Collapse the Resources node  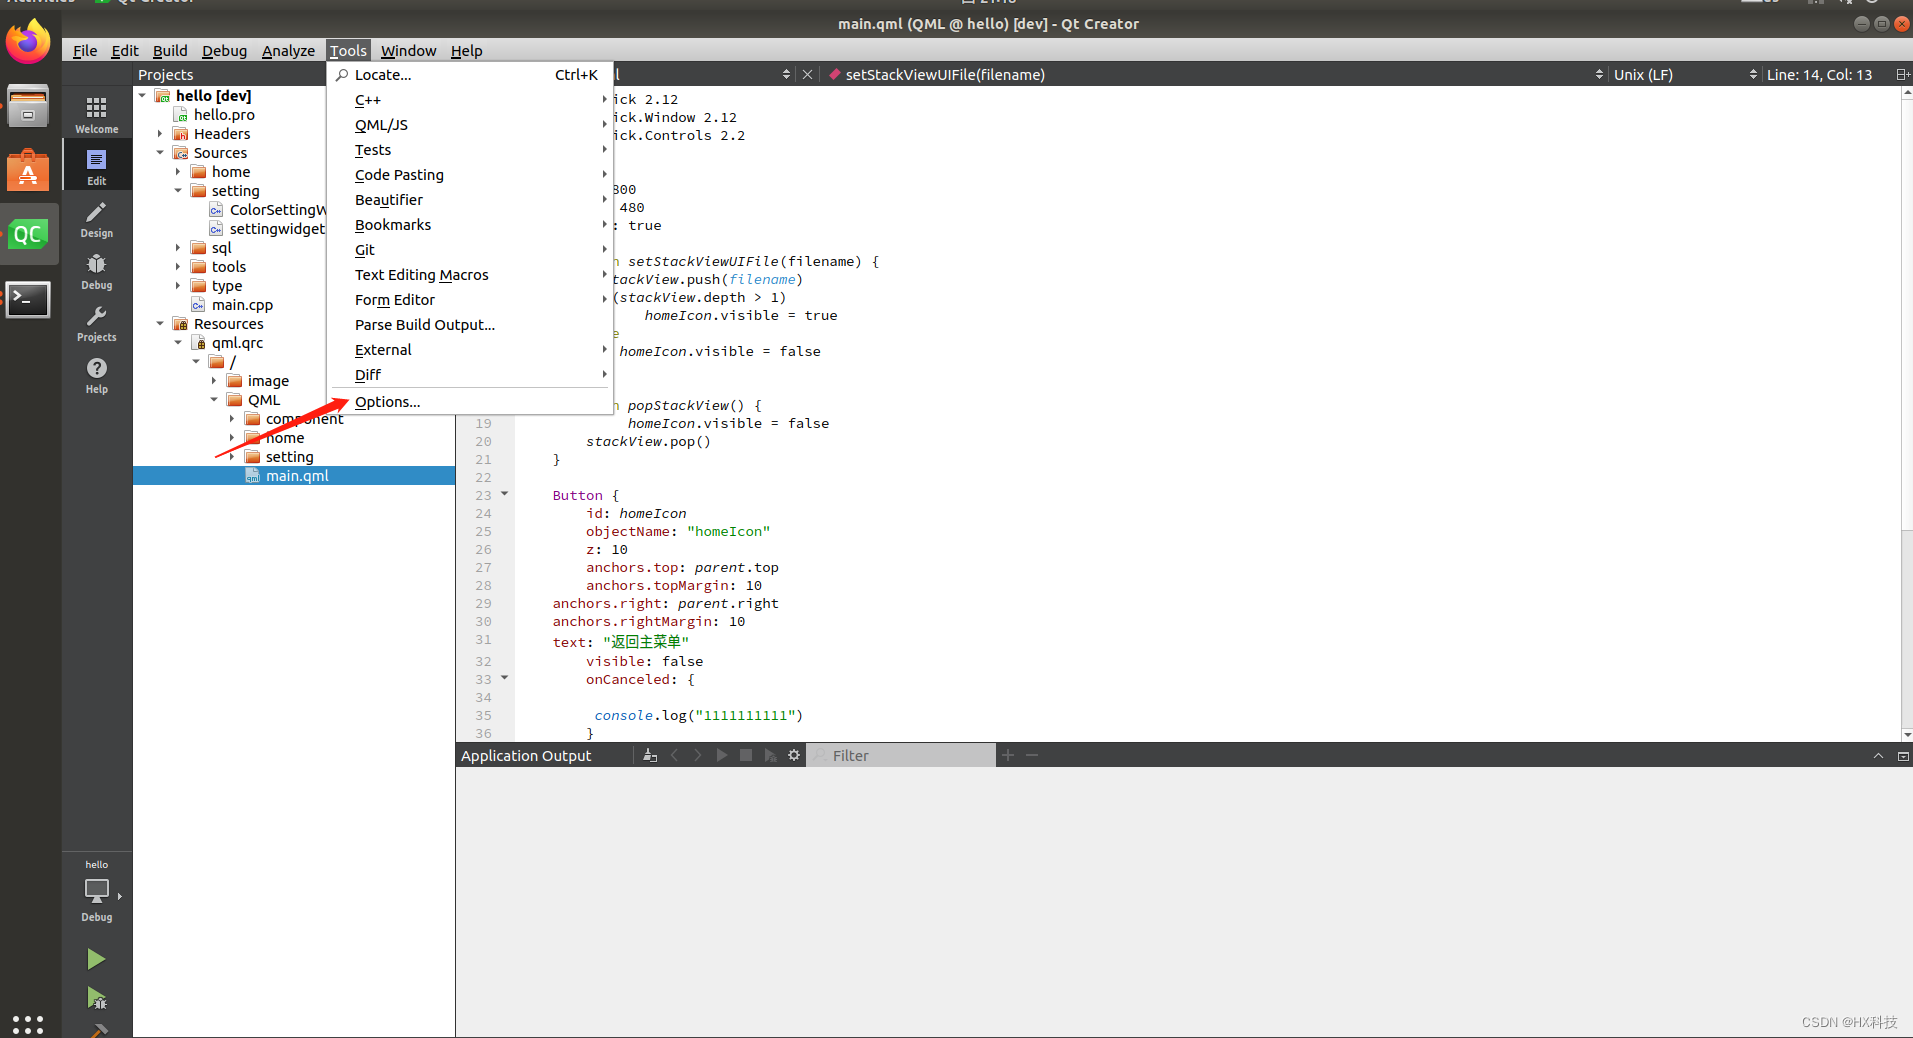click(x=160, y=324)
